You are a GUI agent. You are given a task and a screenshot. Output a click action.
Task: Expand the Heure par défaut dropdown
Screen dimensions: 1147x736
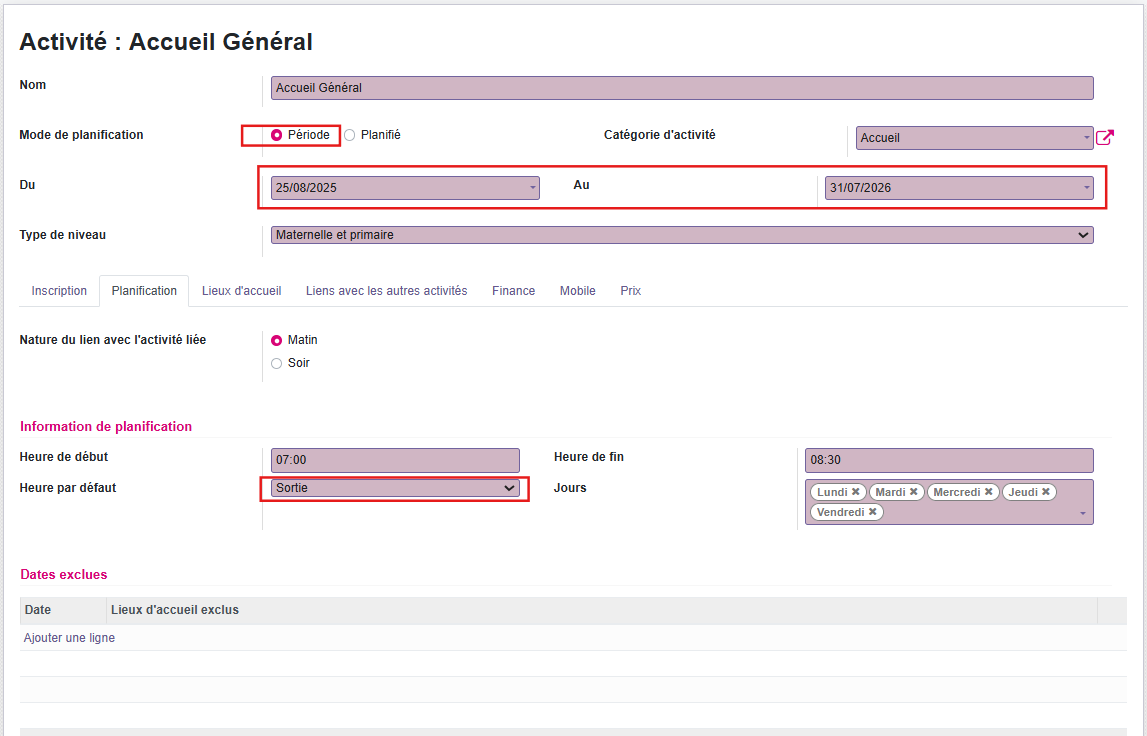[x=395, y=488]
